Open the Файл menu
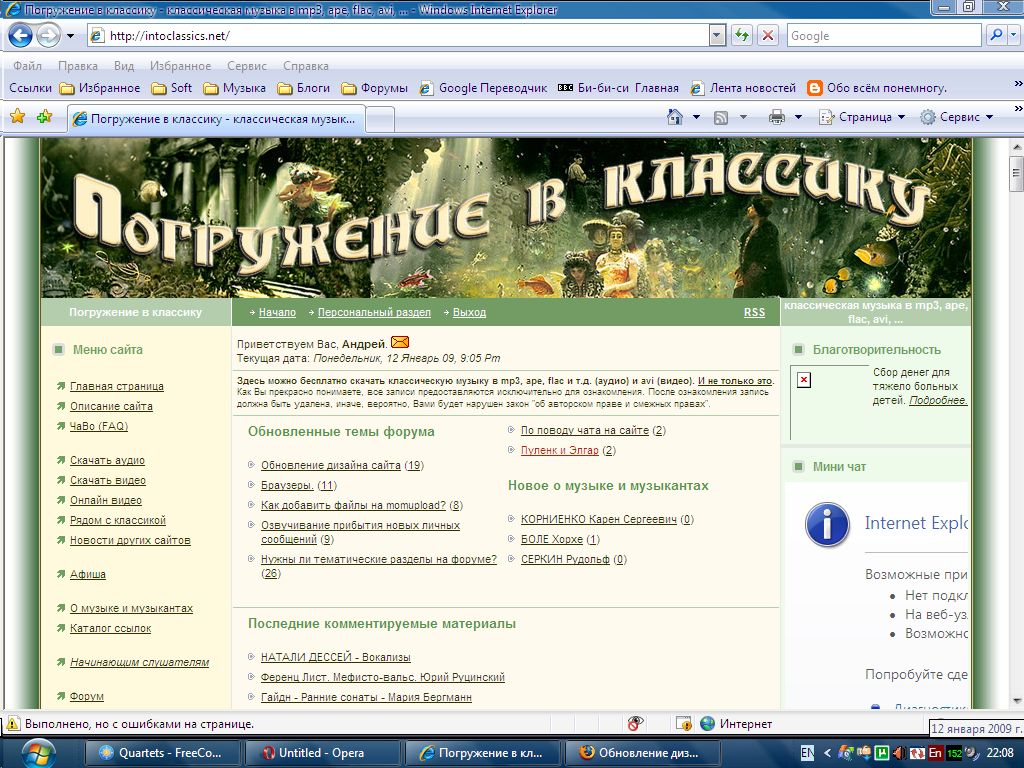1024x768 pixels. coord(27,66)
